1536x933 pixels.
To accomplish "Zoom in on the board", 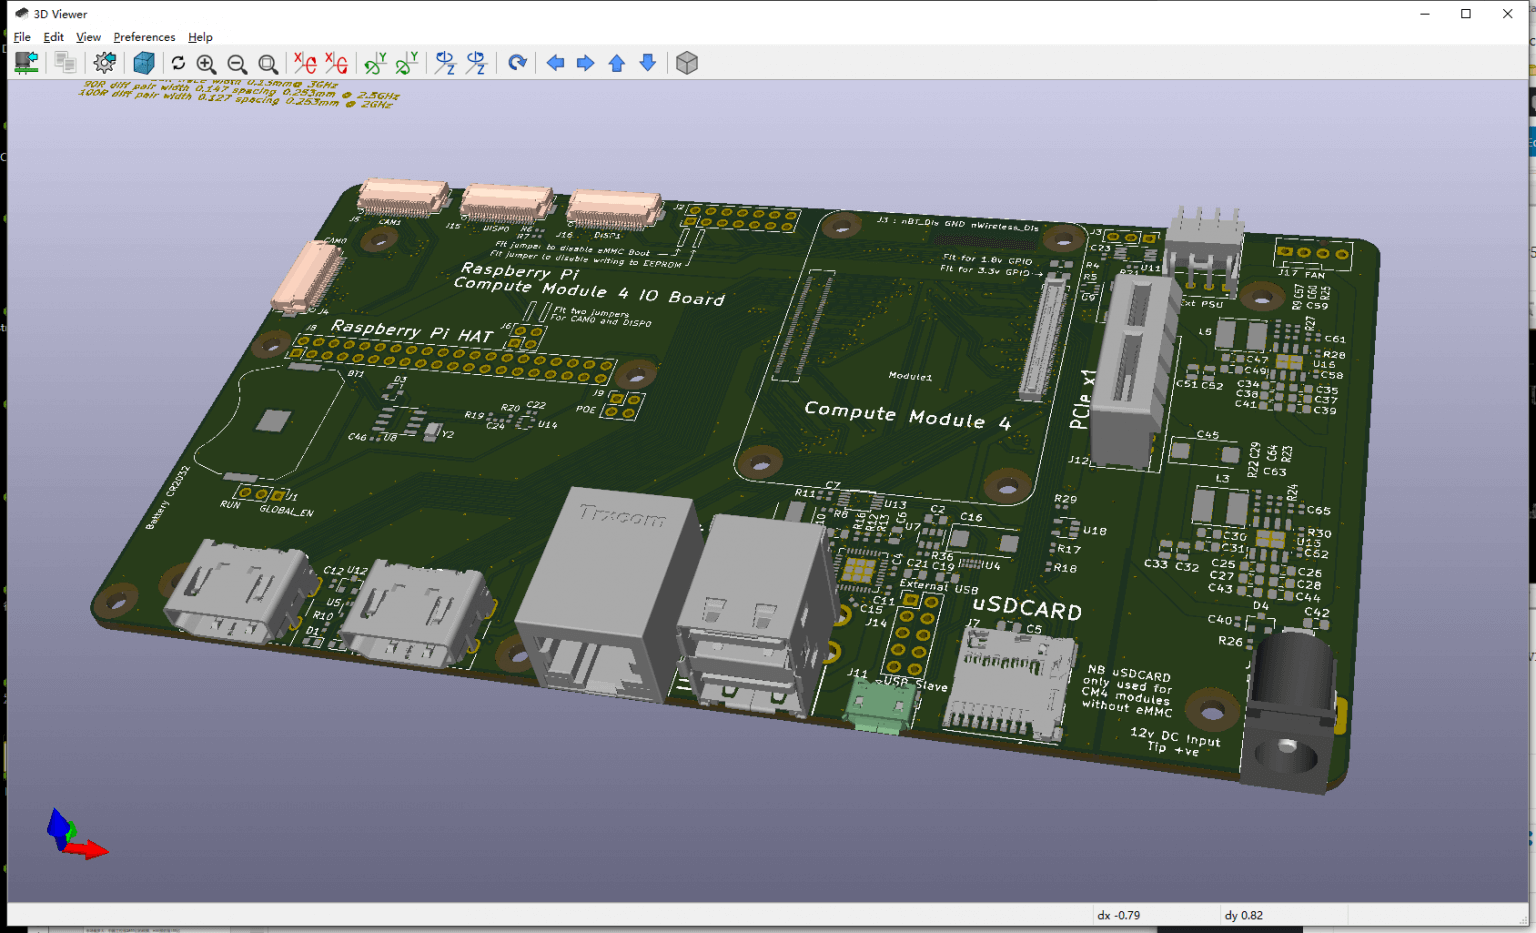I will tap(206, 62).
